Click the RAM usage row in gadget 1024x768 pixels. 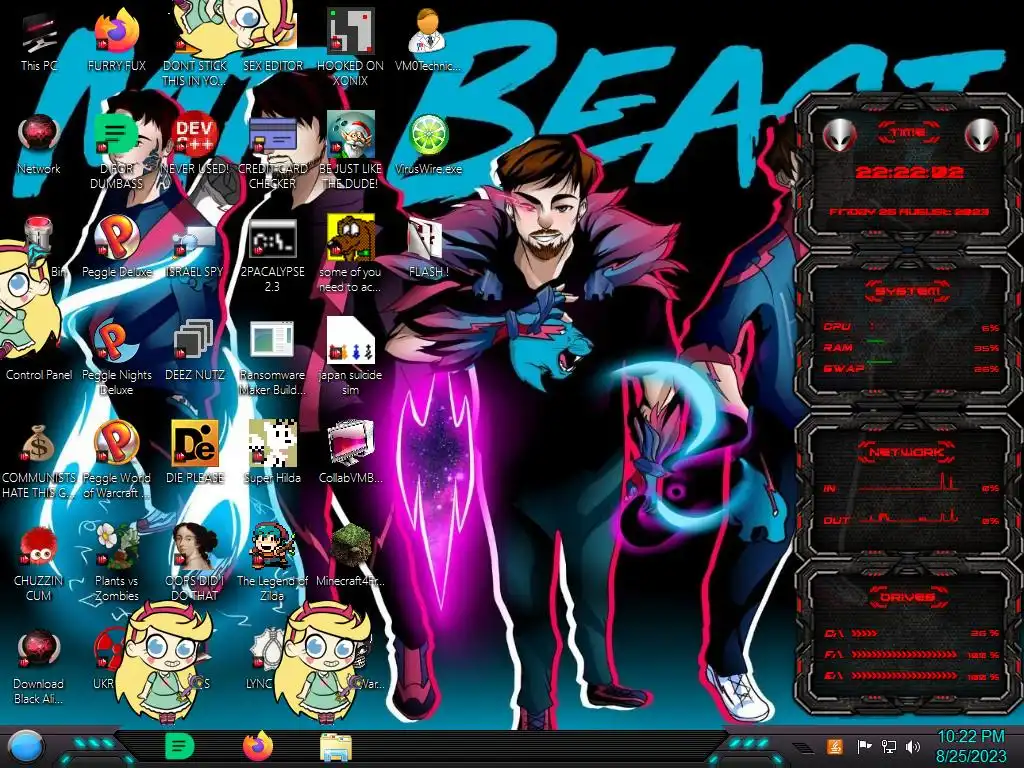coord(911,348)
